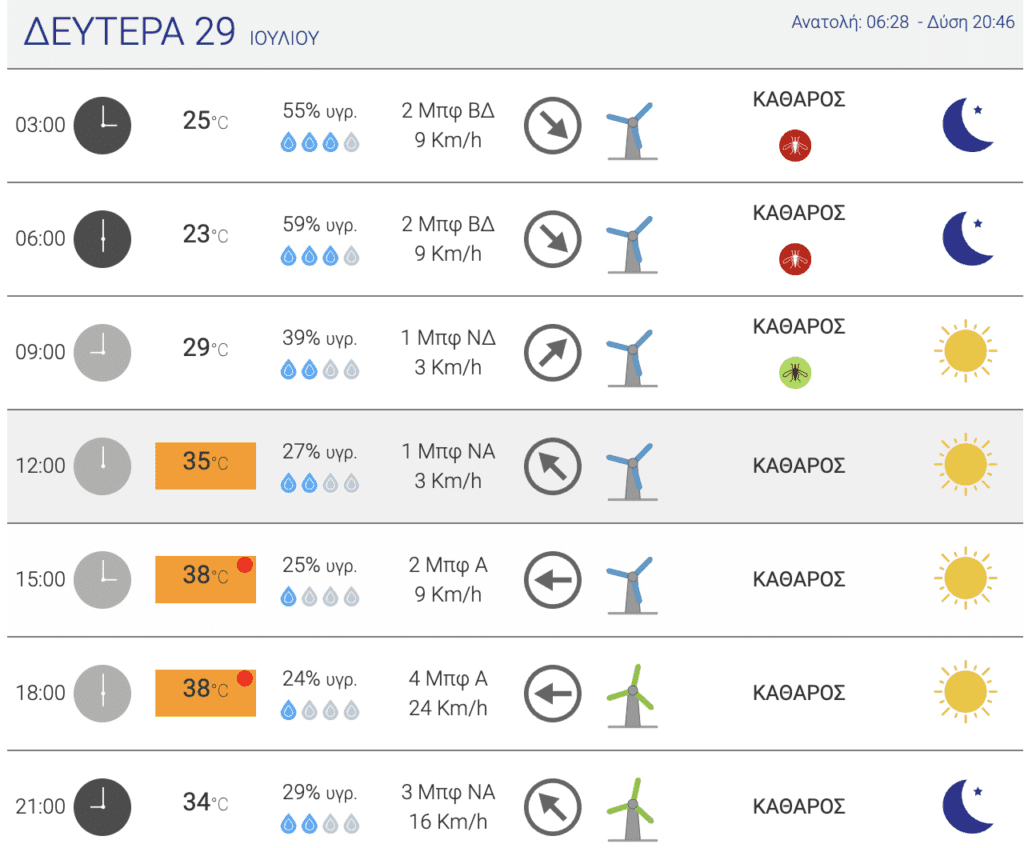
Task: Click the wind direction arrow at 21:00
Action: point(552,807)
